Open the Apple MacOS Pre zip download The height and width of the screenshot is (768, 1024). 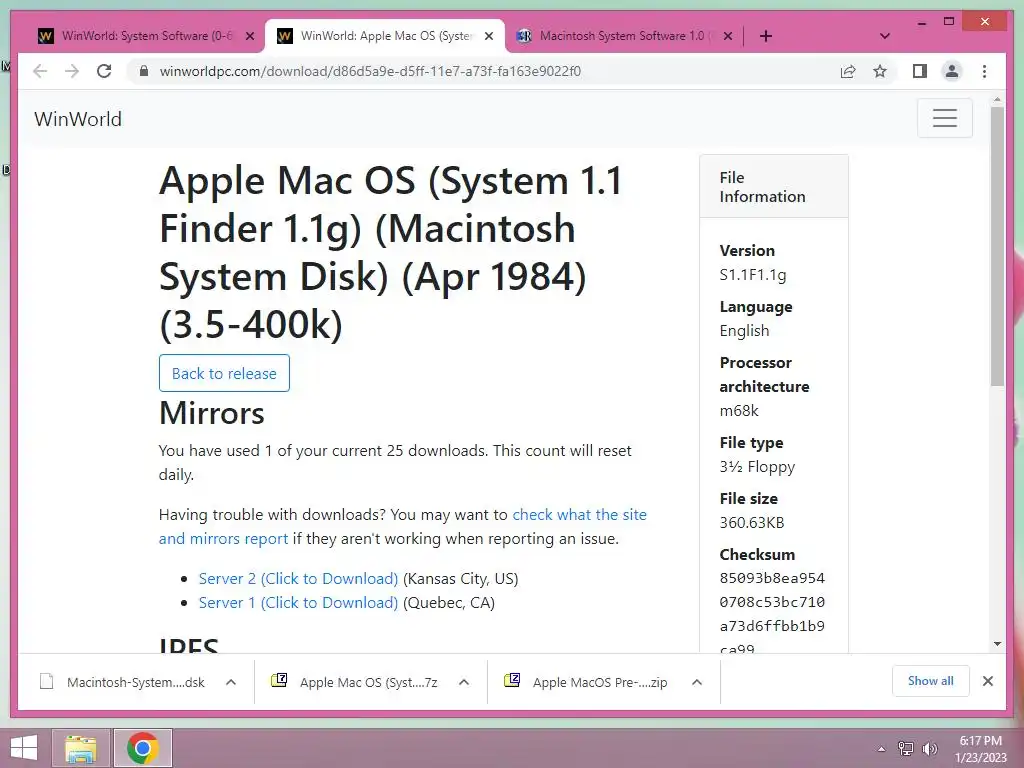coord(588,682)
